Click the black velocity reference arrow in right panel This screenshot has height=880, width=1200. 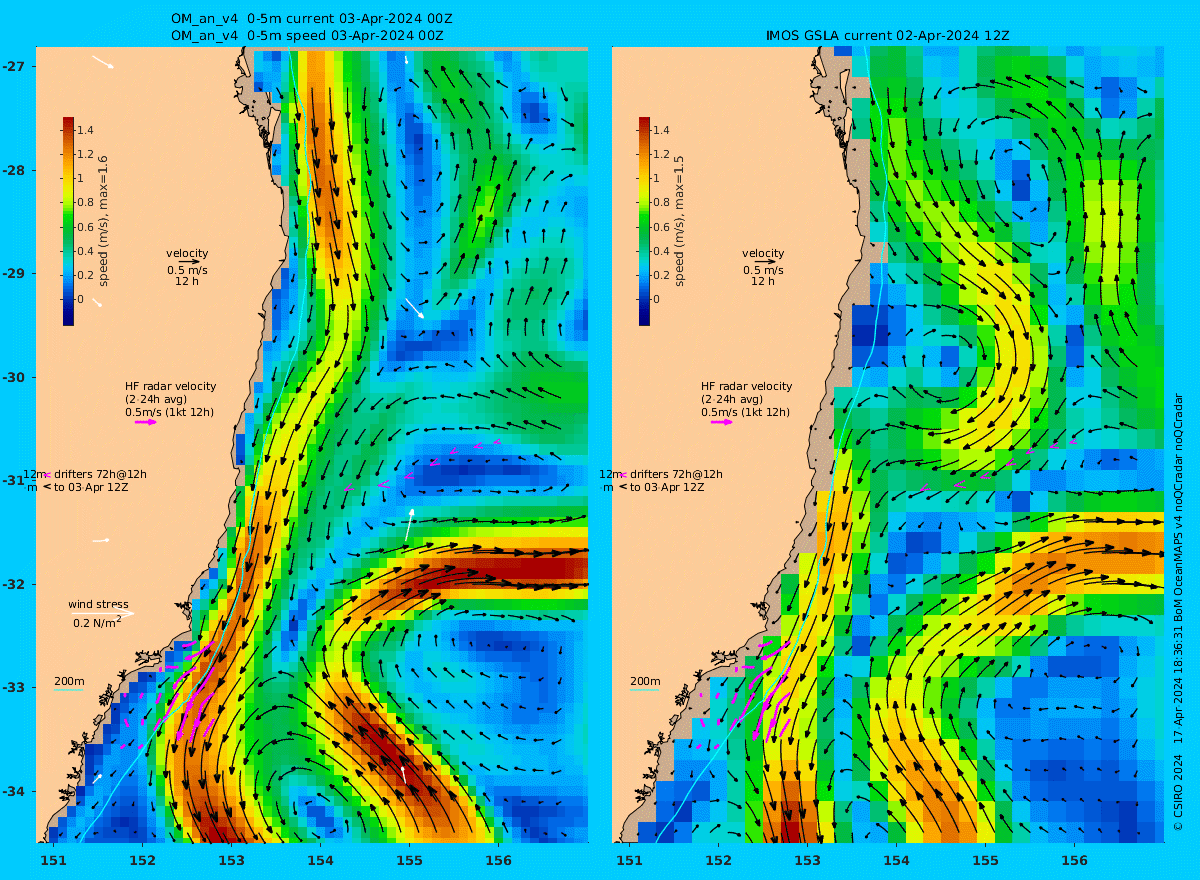765,262
